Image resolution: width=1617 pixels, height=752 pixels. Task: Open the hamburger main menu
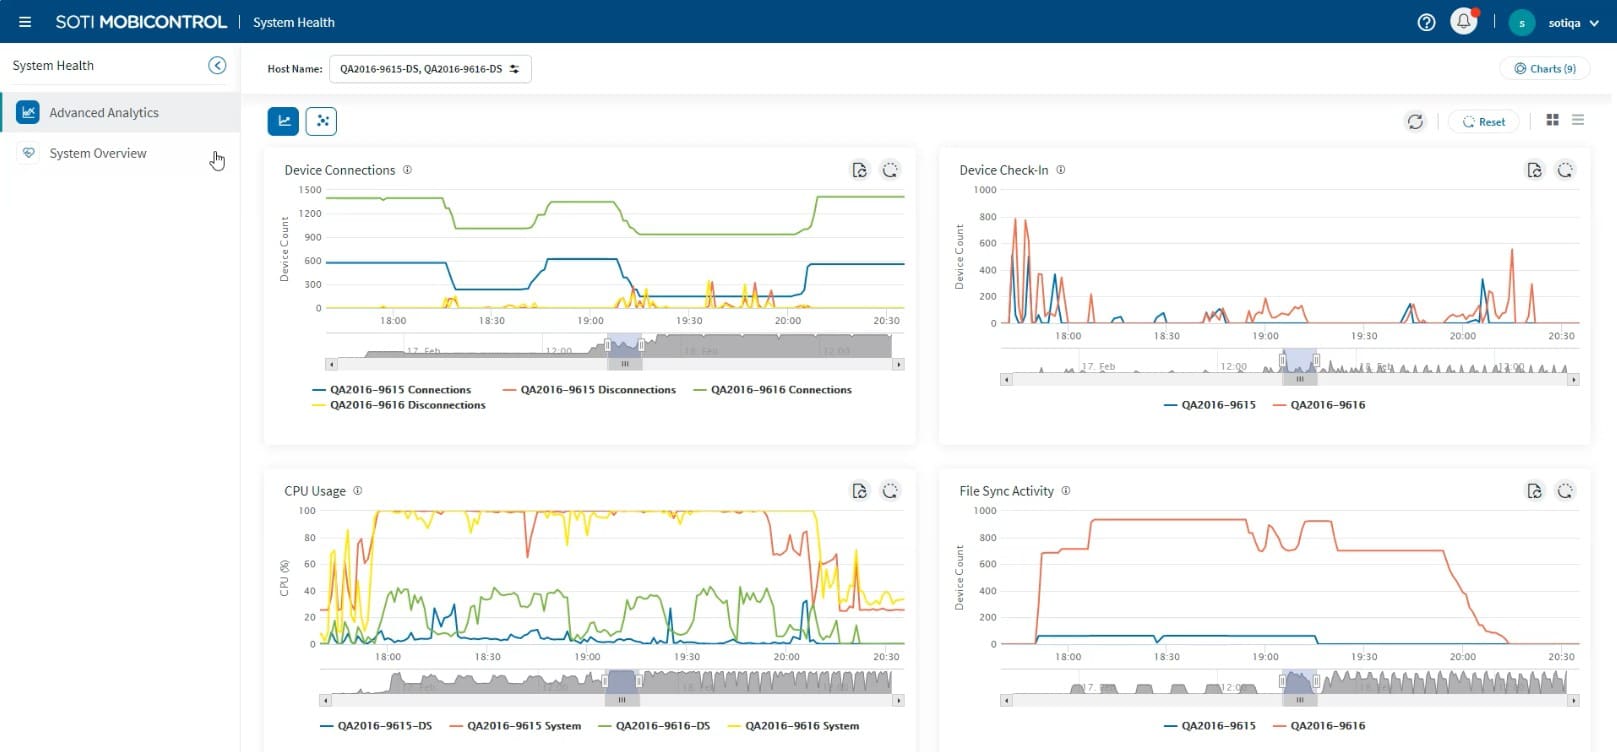point(25,22)
